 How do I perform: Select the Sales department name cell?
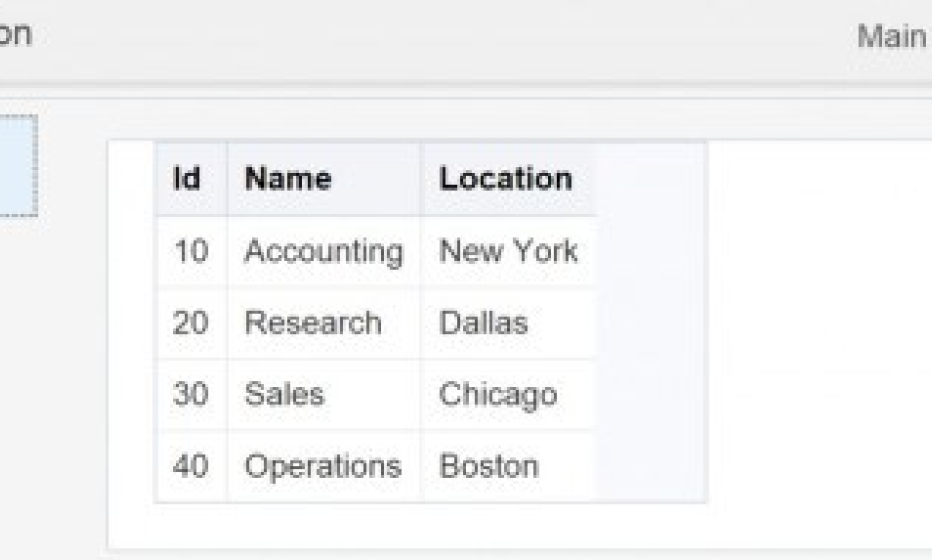[285, 394]
